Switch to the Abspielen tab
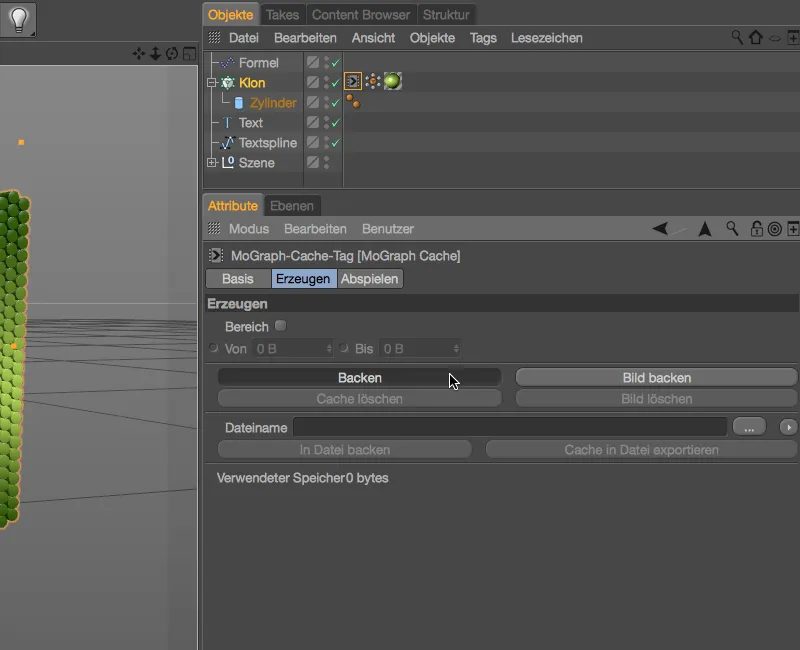Viewport: 800px width, 650px height. coord(370,279)
